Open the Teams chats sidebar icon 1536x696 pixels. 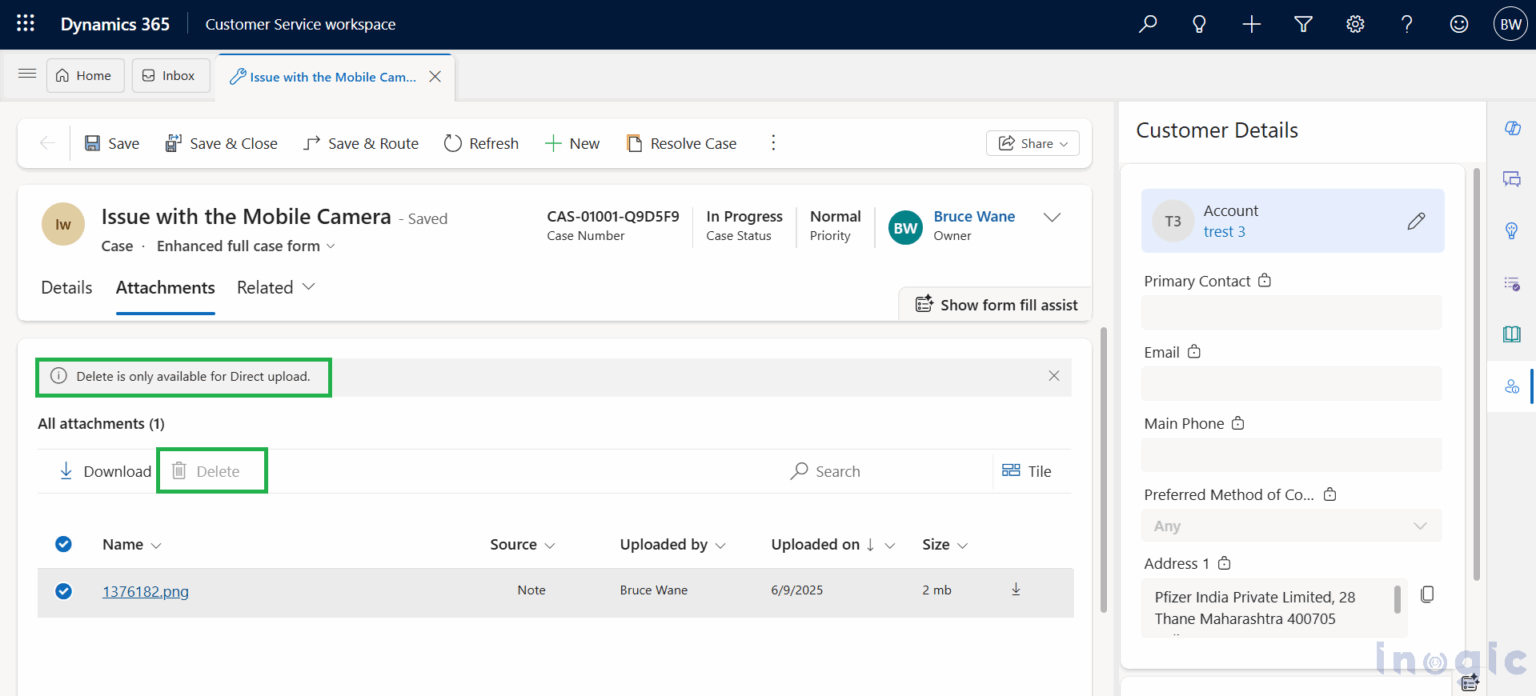point(1511,179)
